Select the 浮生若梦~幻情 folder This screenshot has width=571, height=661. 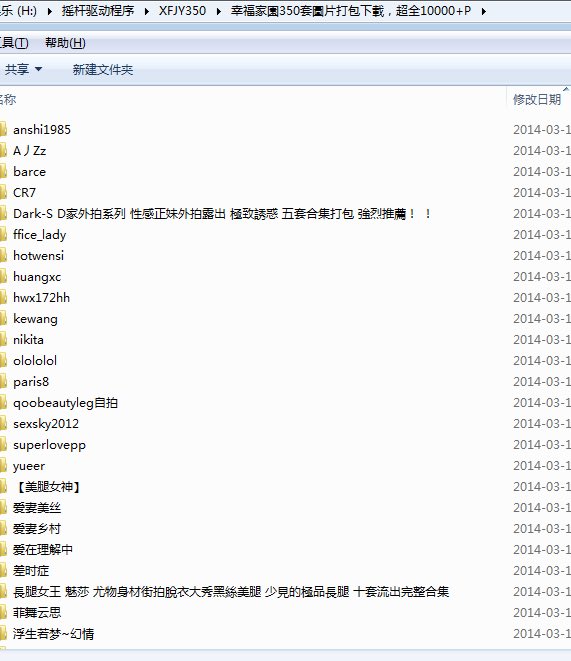click(x=54, y=634)
